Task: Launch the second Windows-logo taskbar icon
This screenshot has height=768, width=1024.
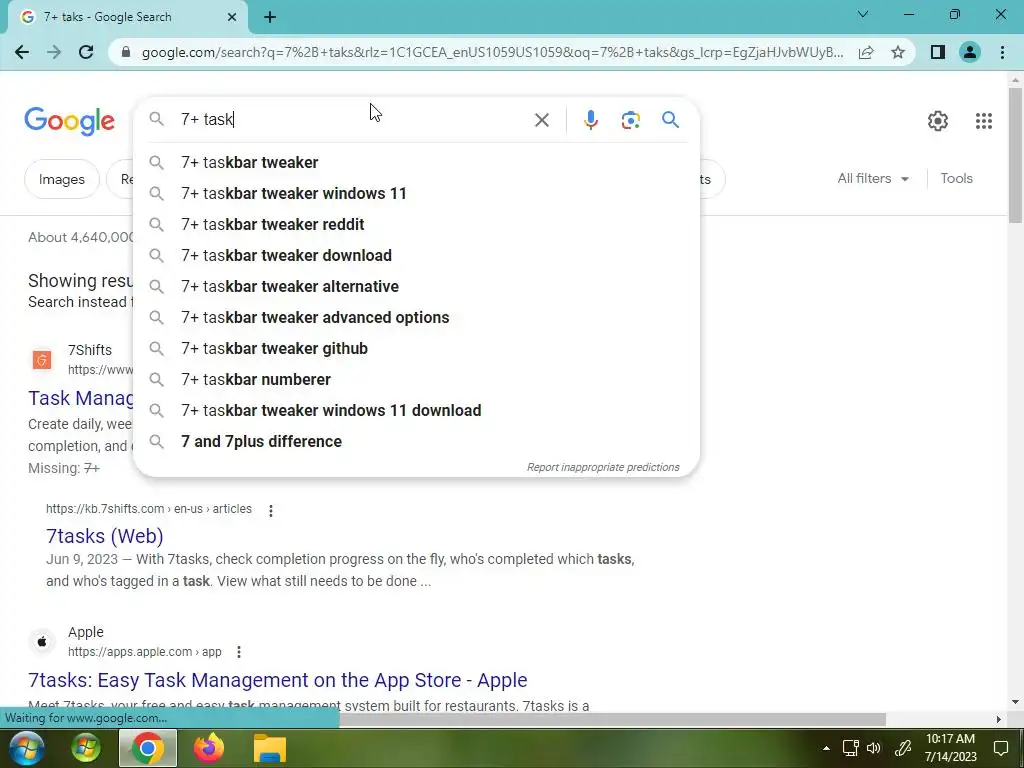Action: pos(86,748)
